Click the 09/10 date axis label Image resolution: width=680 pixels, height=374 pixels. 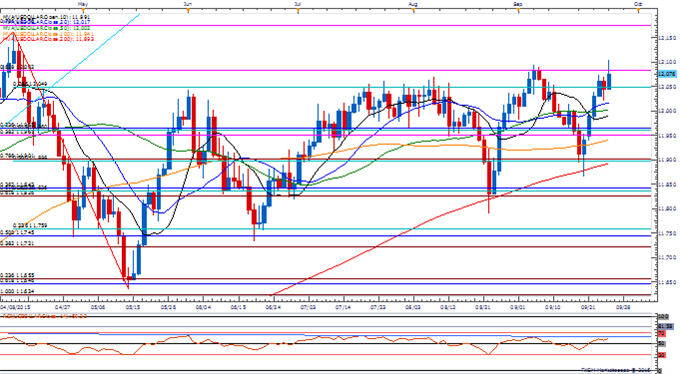click(x=553, y=306)
